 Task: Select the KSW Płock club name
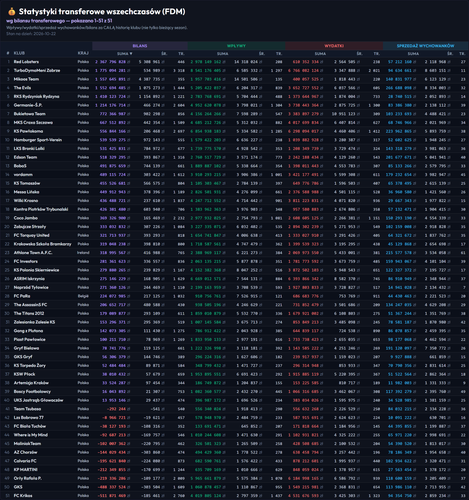point(24,374)
